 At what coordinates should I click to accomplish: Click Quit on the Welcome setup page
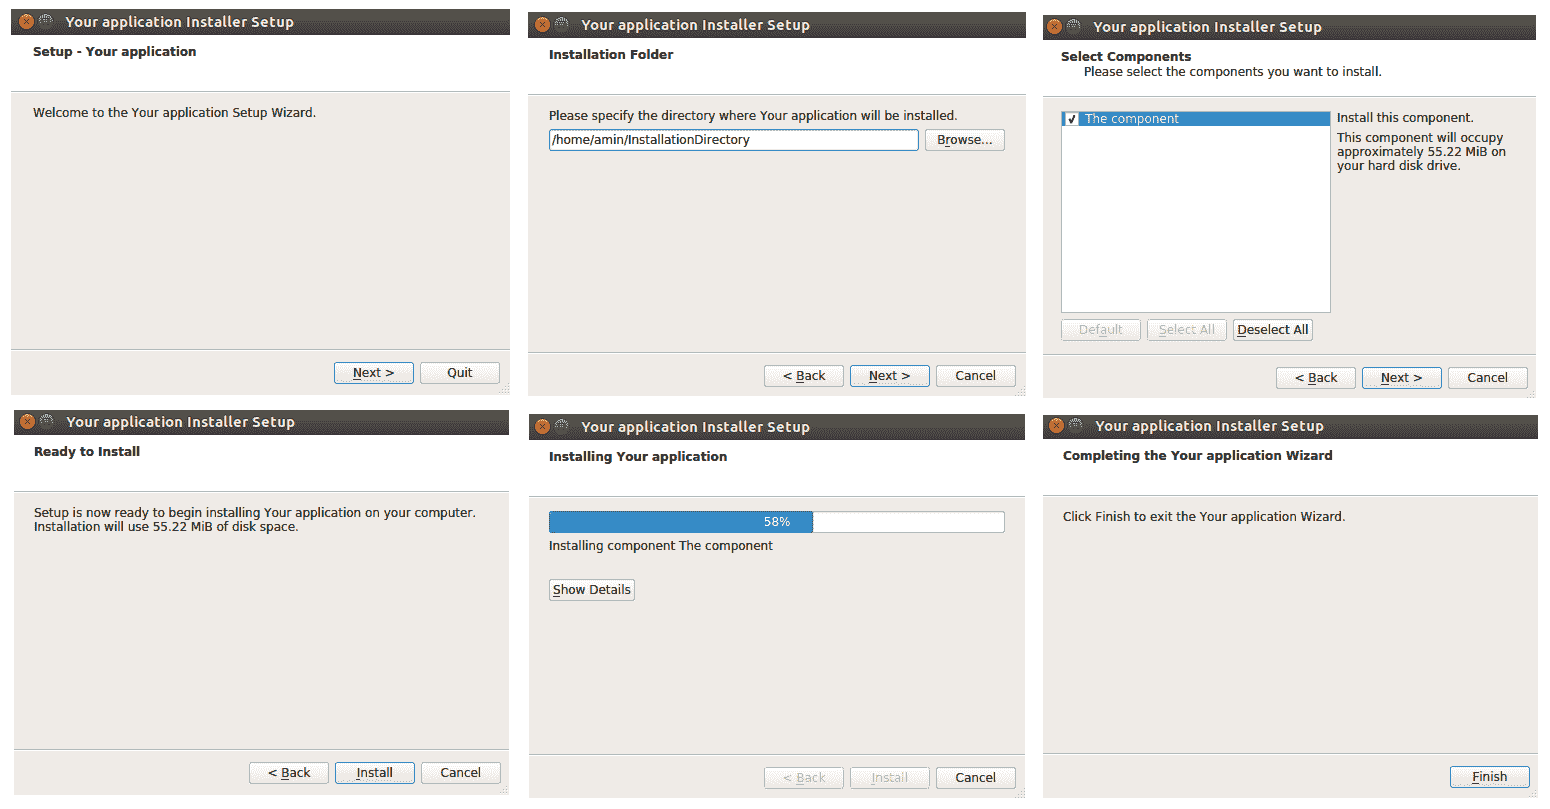point(459,373)
